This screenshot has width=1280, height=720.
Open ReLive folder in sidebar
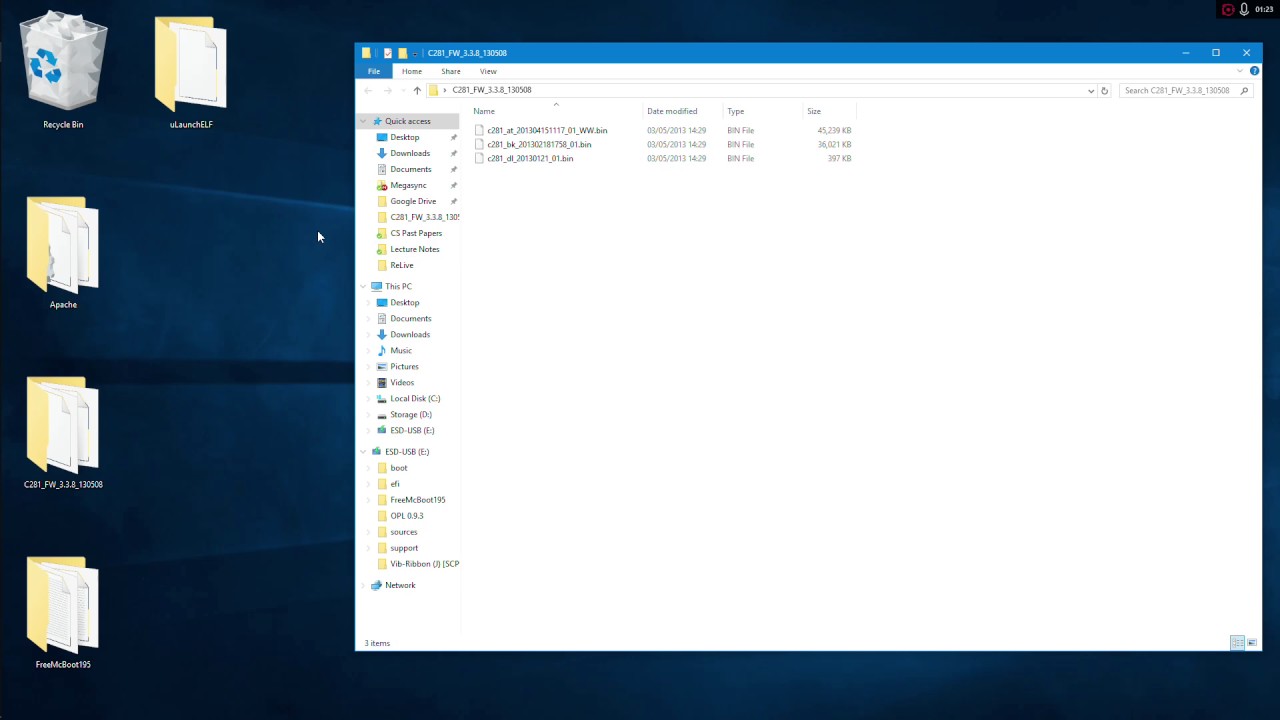click(x=402, y=265)
